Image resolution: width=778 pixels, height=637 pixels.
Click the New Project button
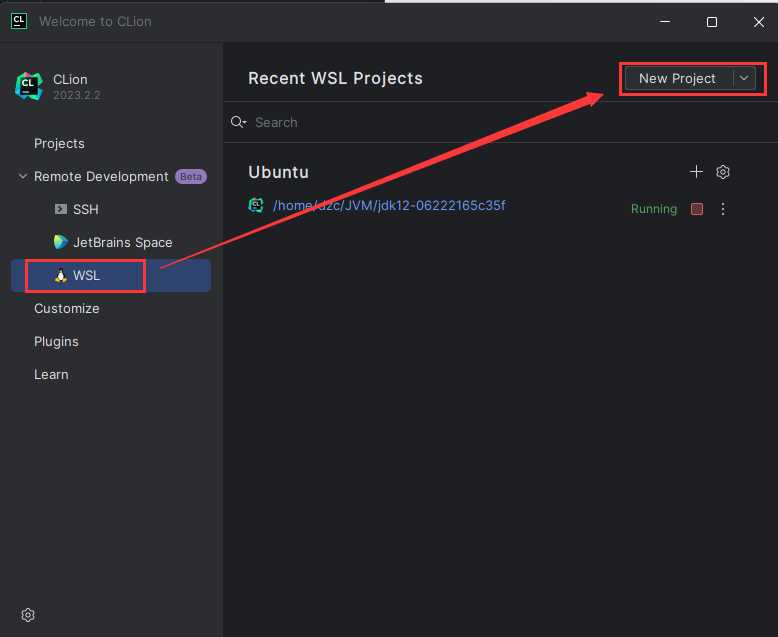click(677, 78)
